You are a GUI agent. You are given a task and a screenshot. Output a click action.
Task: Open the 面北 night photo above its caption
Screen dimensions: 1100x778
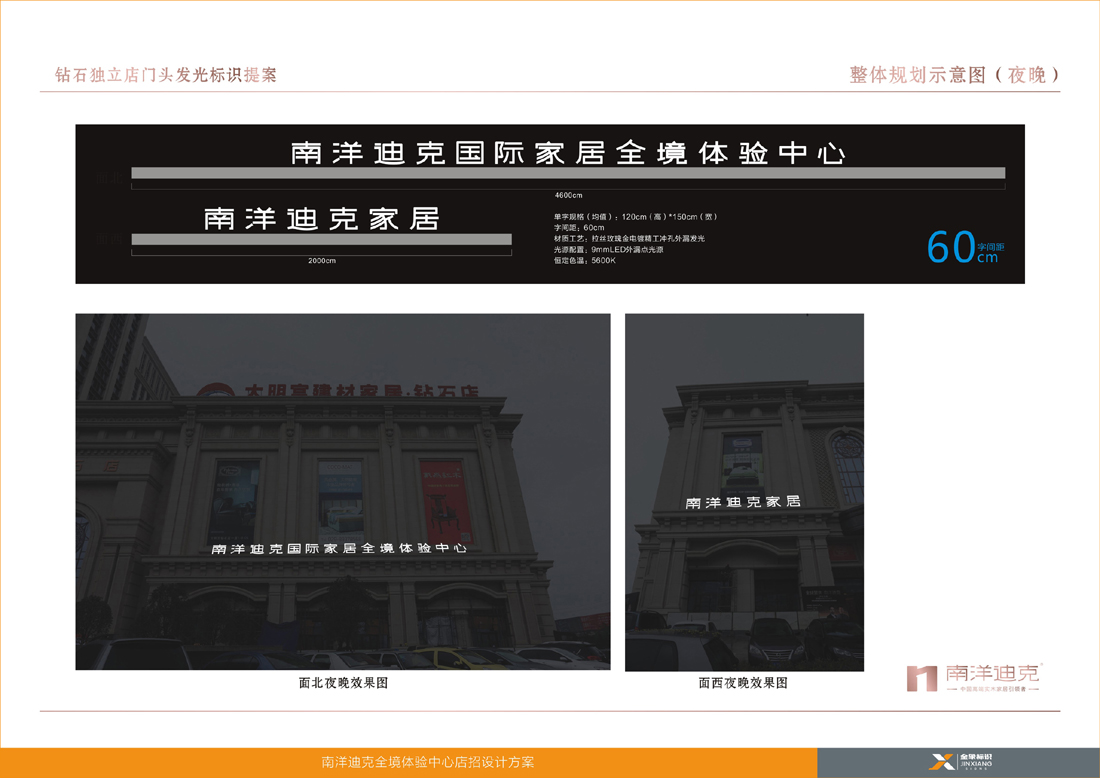[x=343, y=492]
